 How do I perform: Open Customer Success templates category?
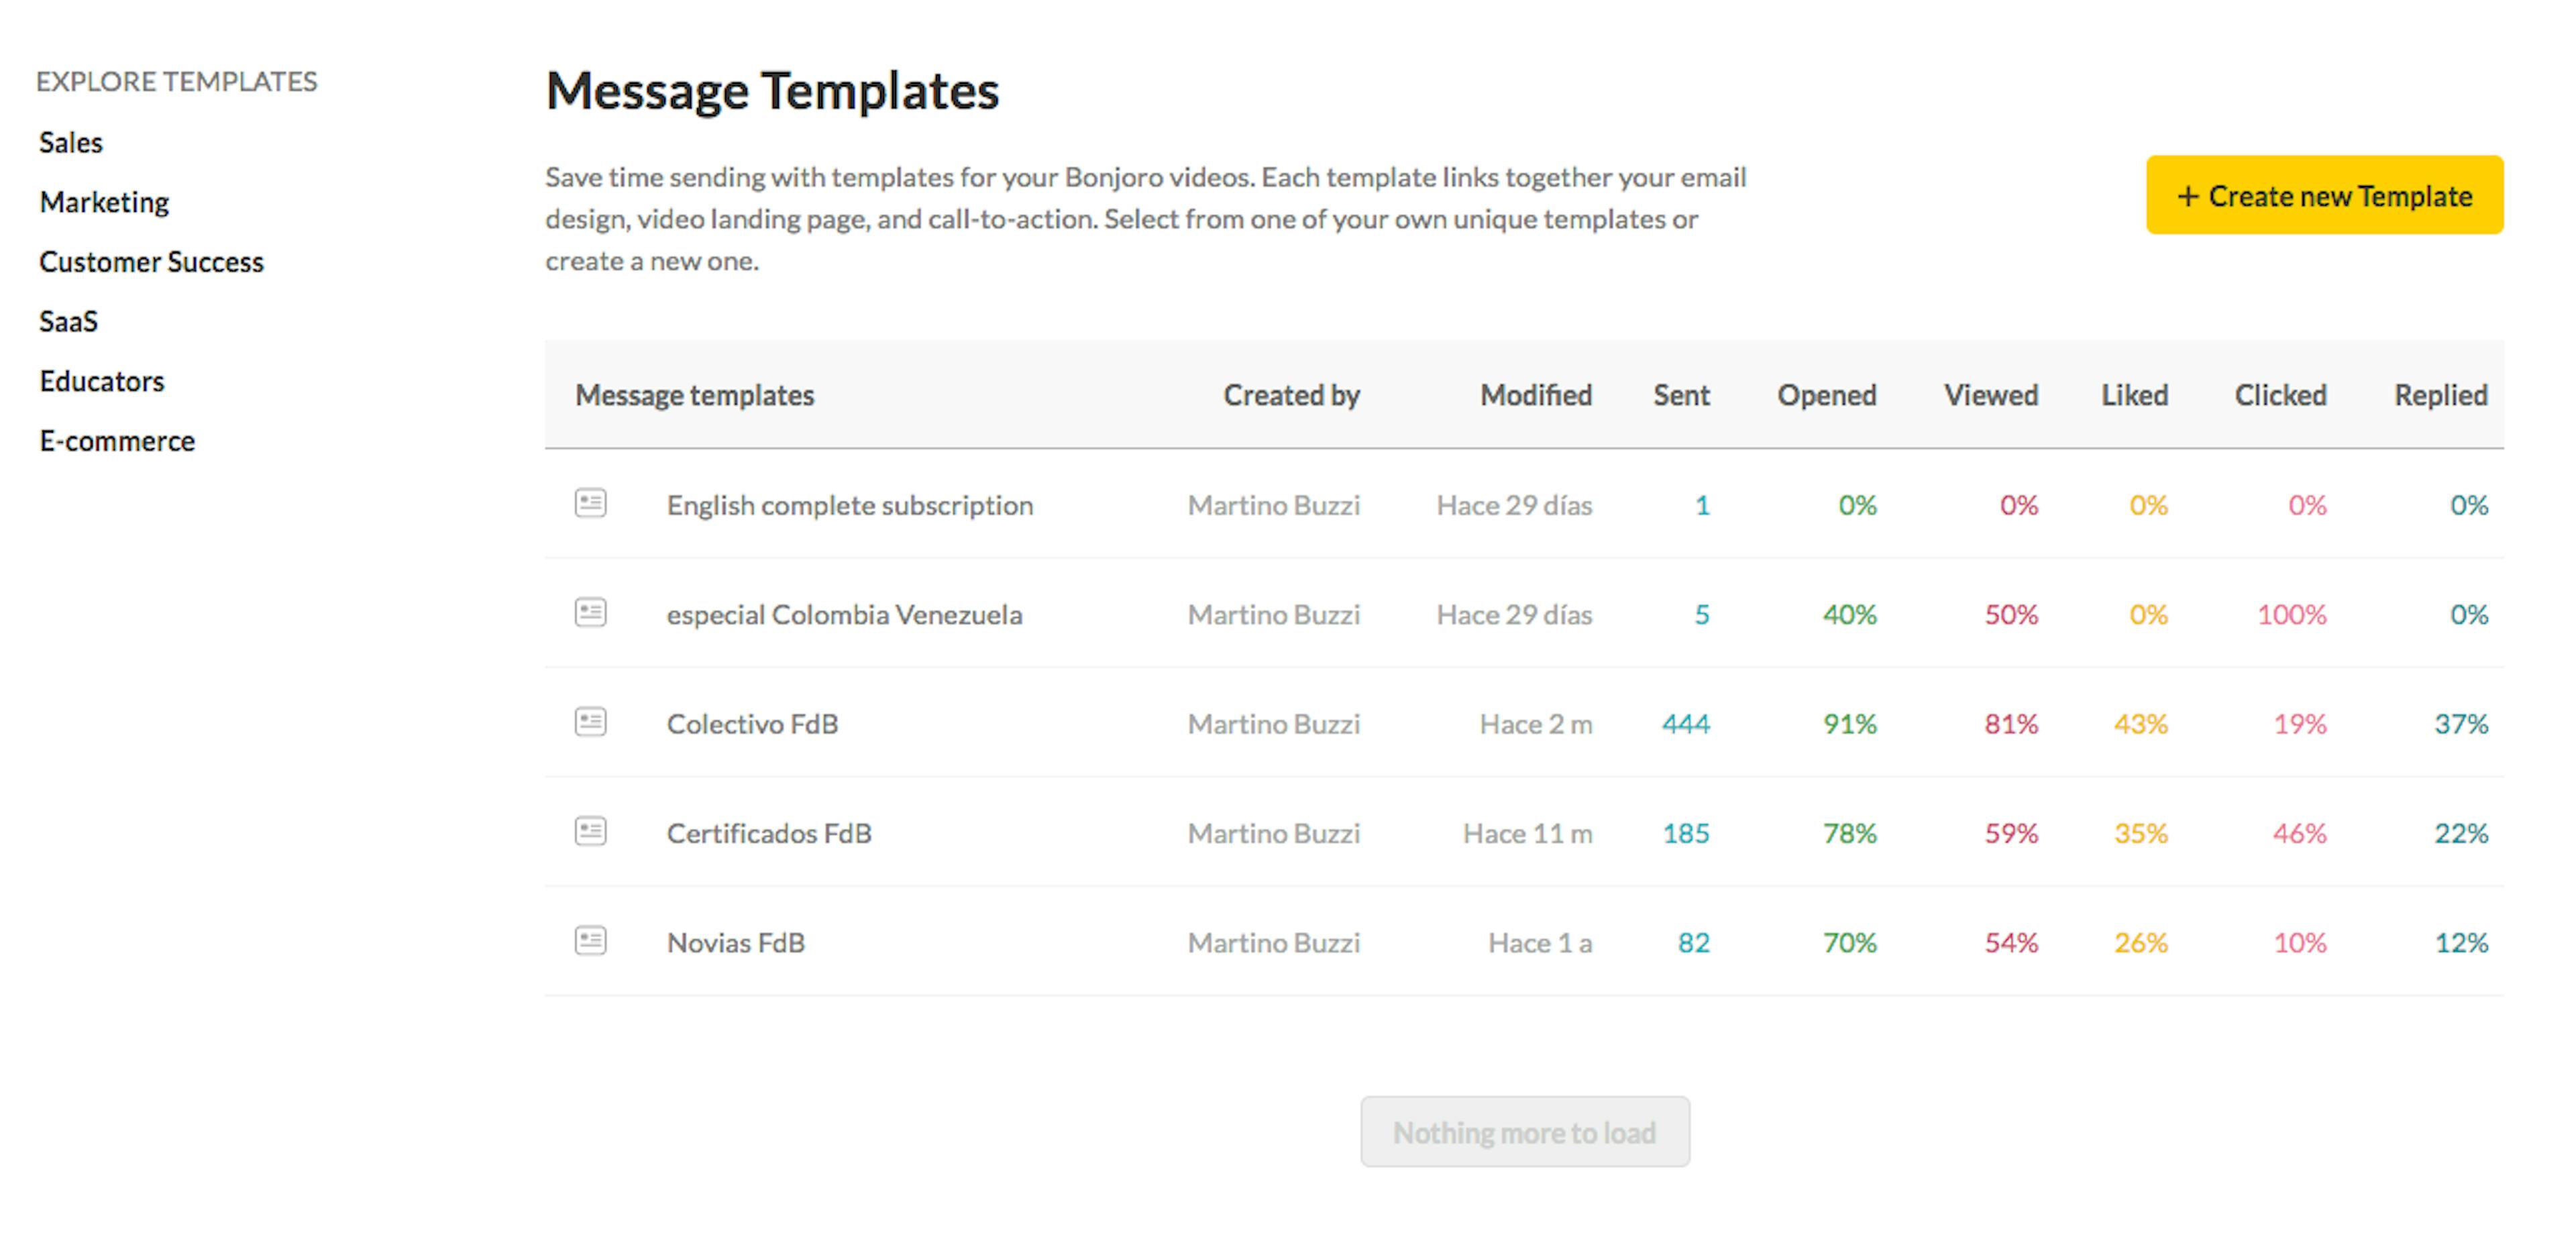click(151, 262)
